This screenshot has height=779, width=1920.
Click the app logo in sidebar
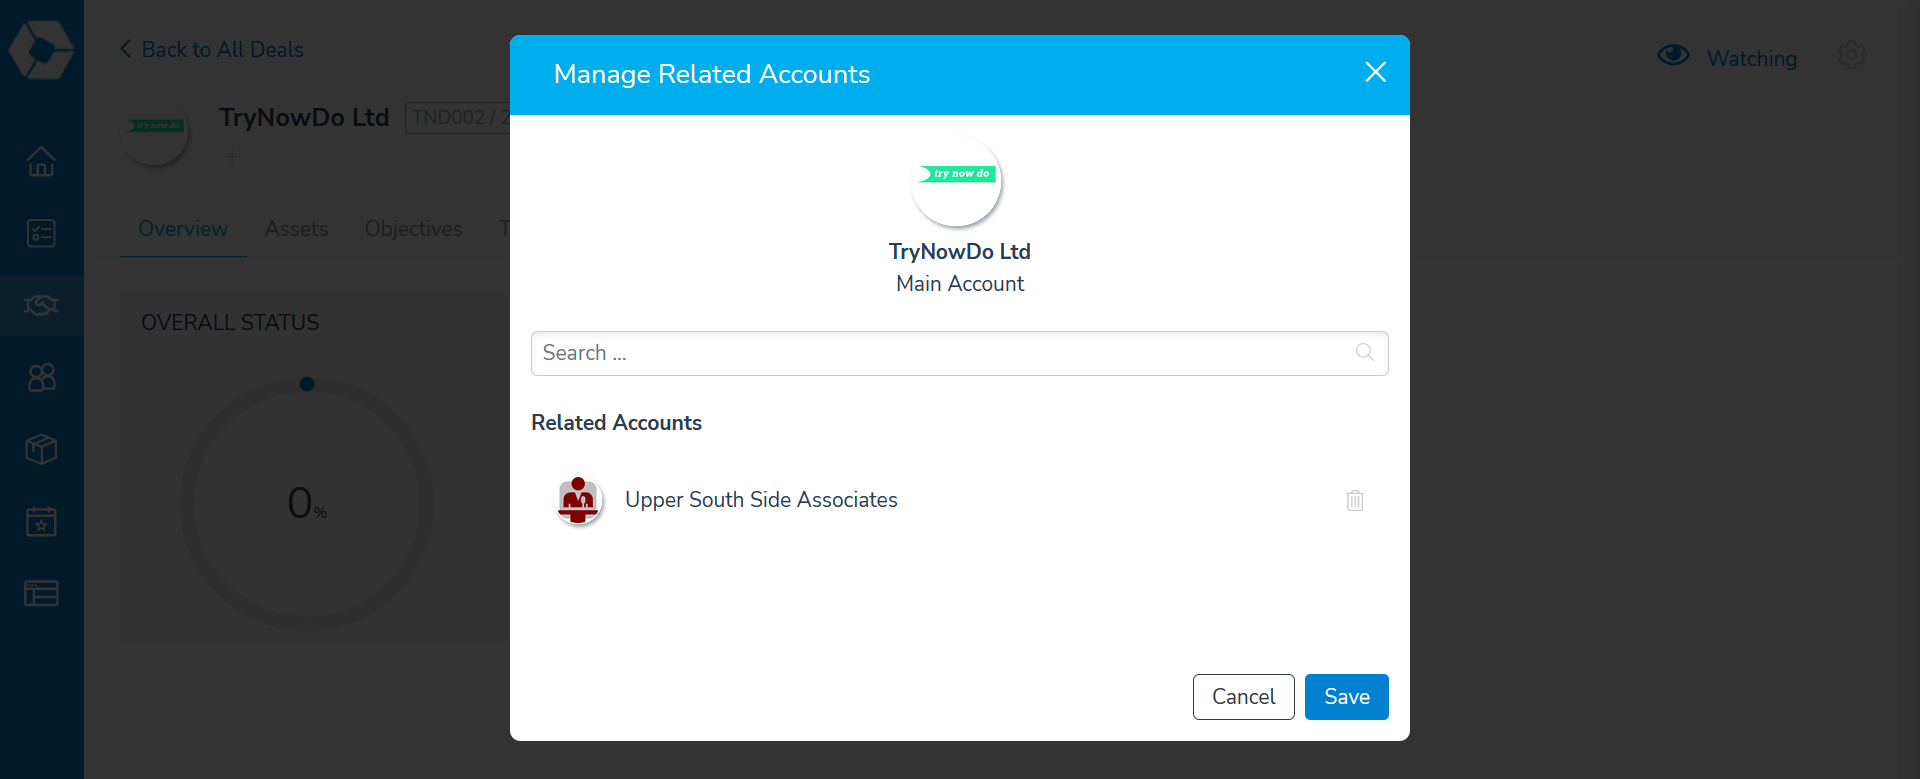41,48
